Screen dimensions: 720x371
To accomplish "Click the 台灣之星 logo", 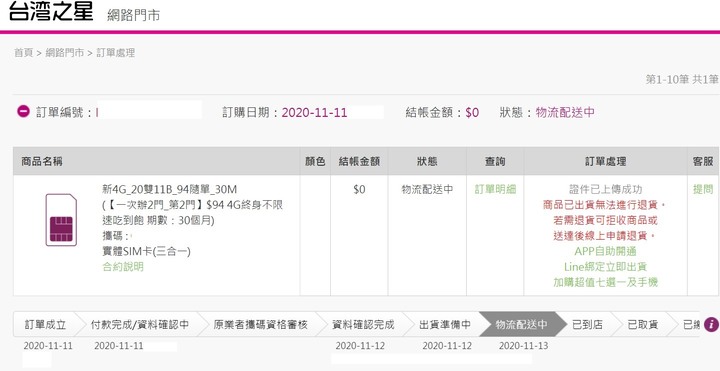I will (x=51, y=11).
